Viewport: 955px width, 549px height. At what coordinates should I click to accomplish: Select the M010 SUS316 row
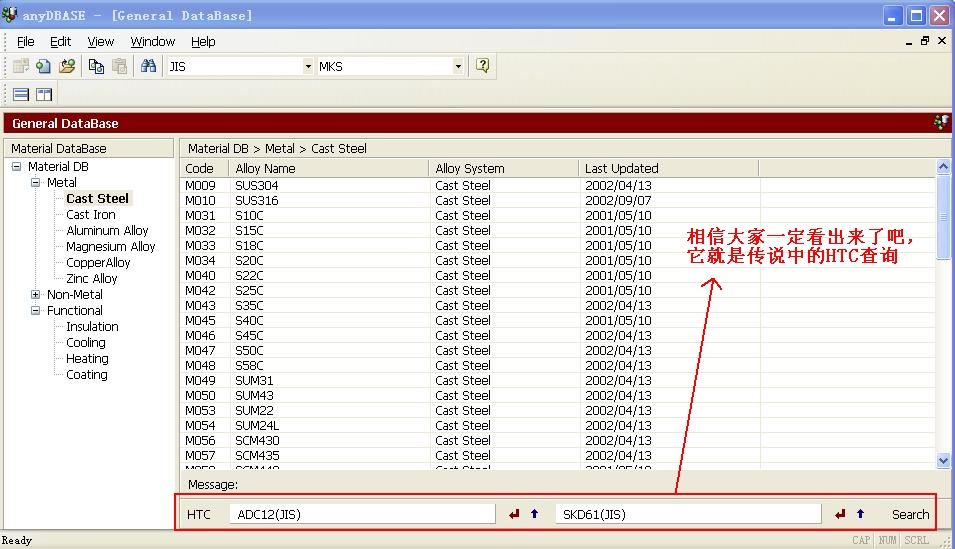558,200
